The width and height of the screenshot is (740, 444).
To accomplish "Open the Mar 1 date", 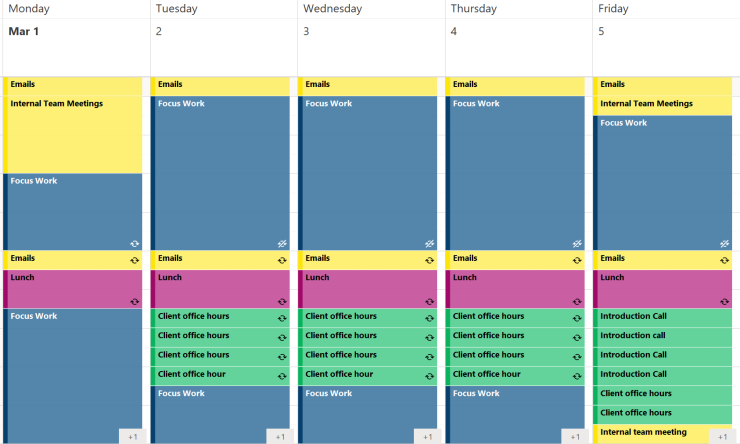I will pyautogui.click(x=23, y=31).
